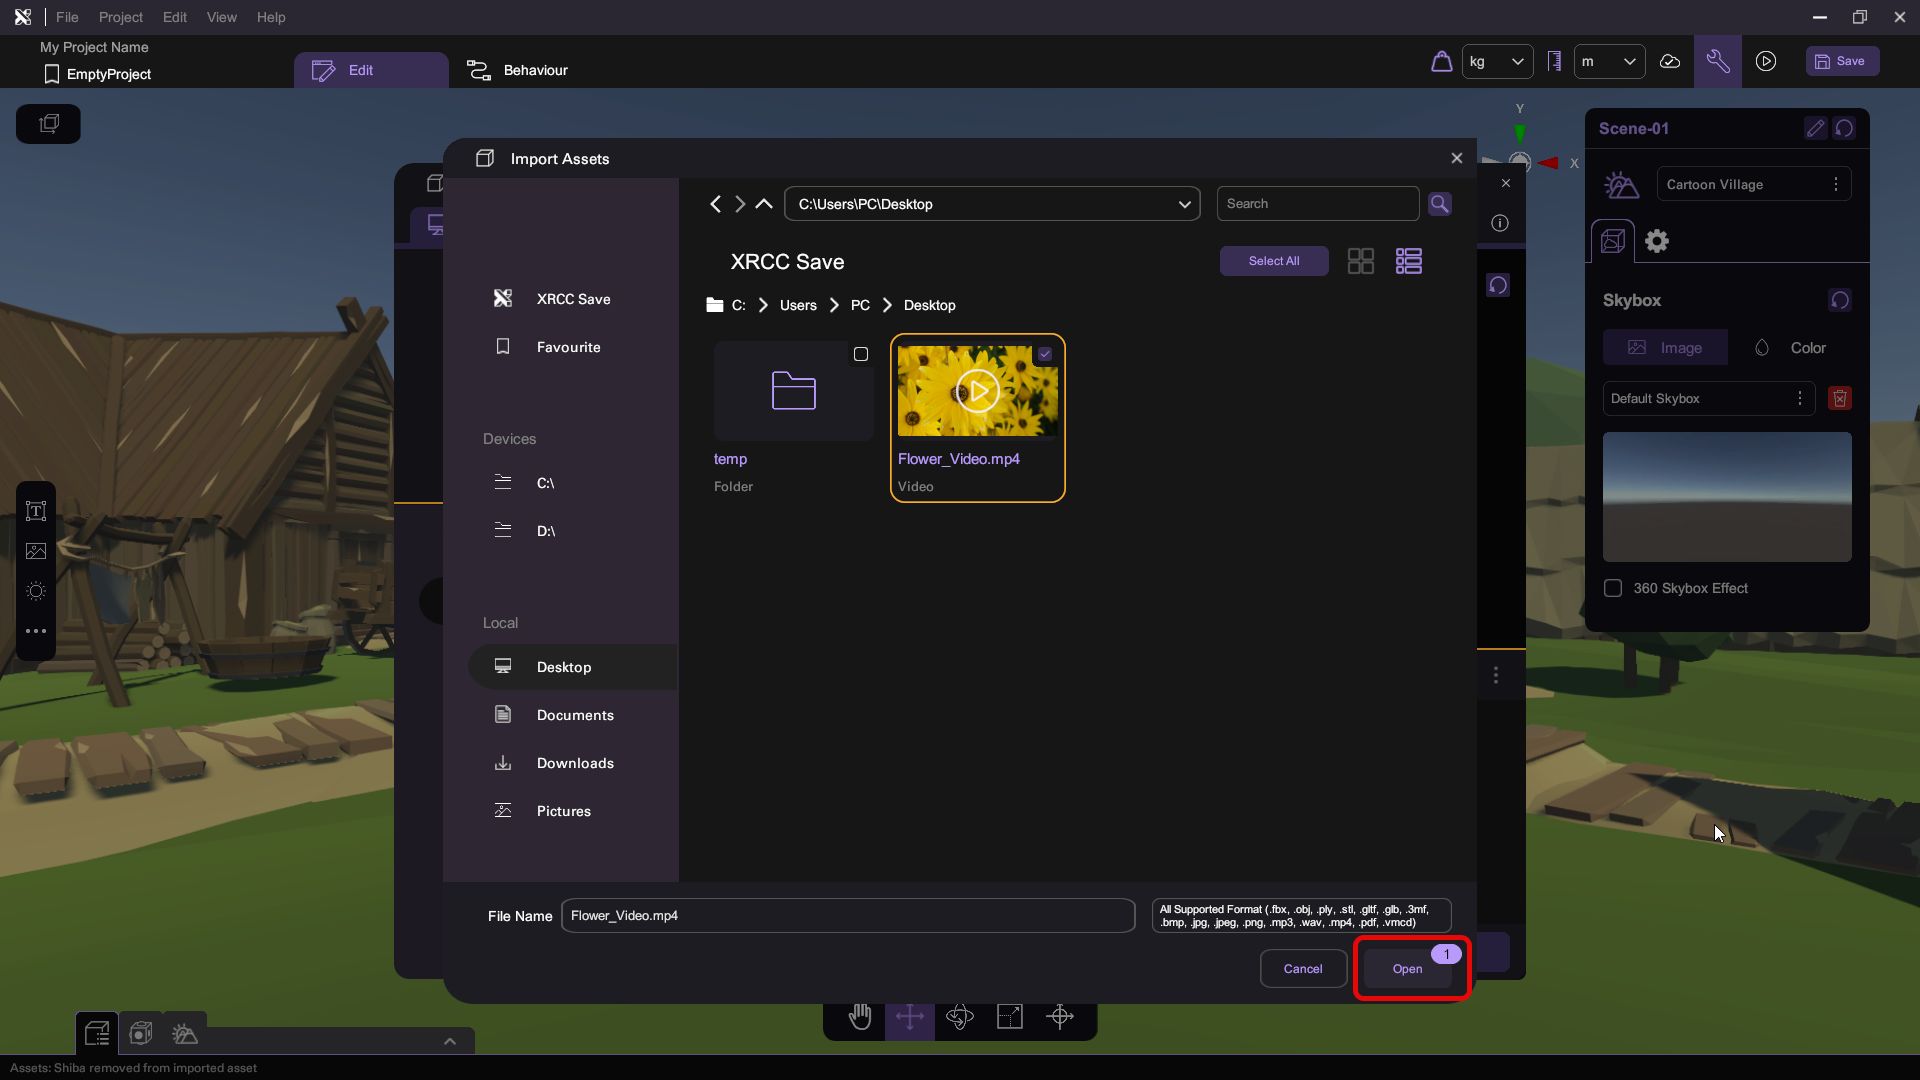The image size is (1920, 1080).
Task: Go up one folder level
Action: pyautogui.click(x=764, y=204)
